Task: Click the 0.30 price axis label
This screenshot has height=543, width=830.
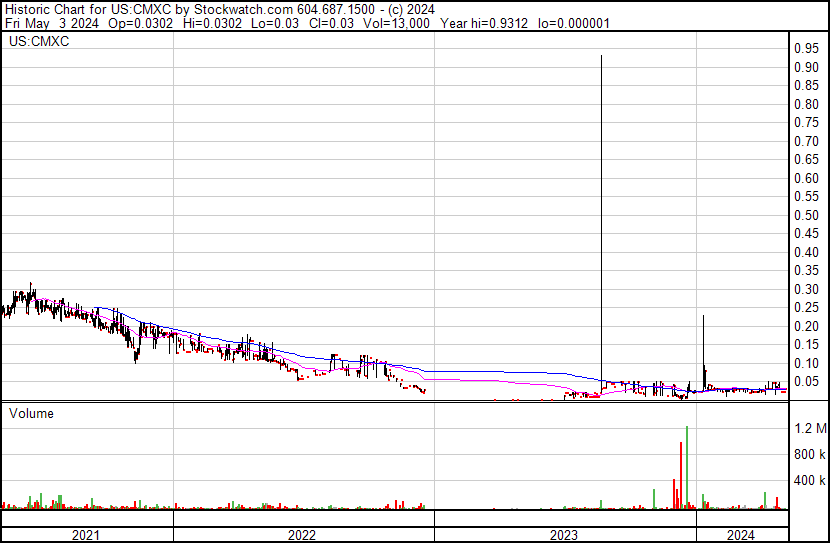Action: pos(806,289)
